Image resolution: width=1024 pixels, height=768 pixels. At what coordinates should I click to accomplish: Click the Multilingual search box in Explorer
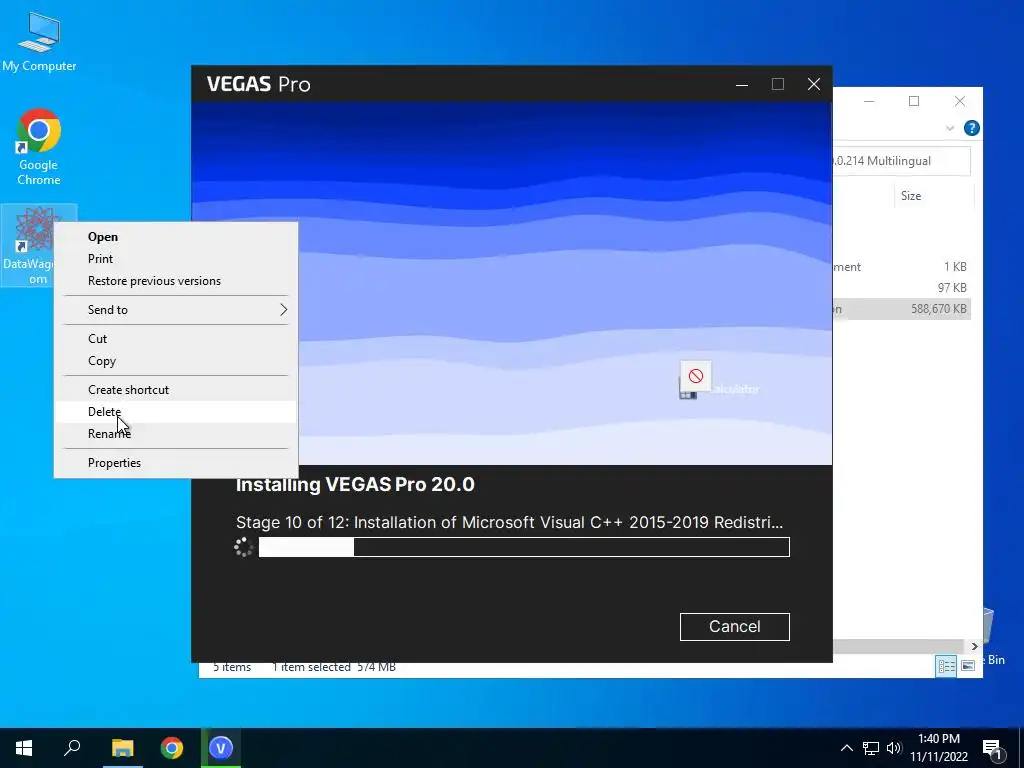tap(901, 161)
